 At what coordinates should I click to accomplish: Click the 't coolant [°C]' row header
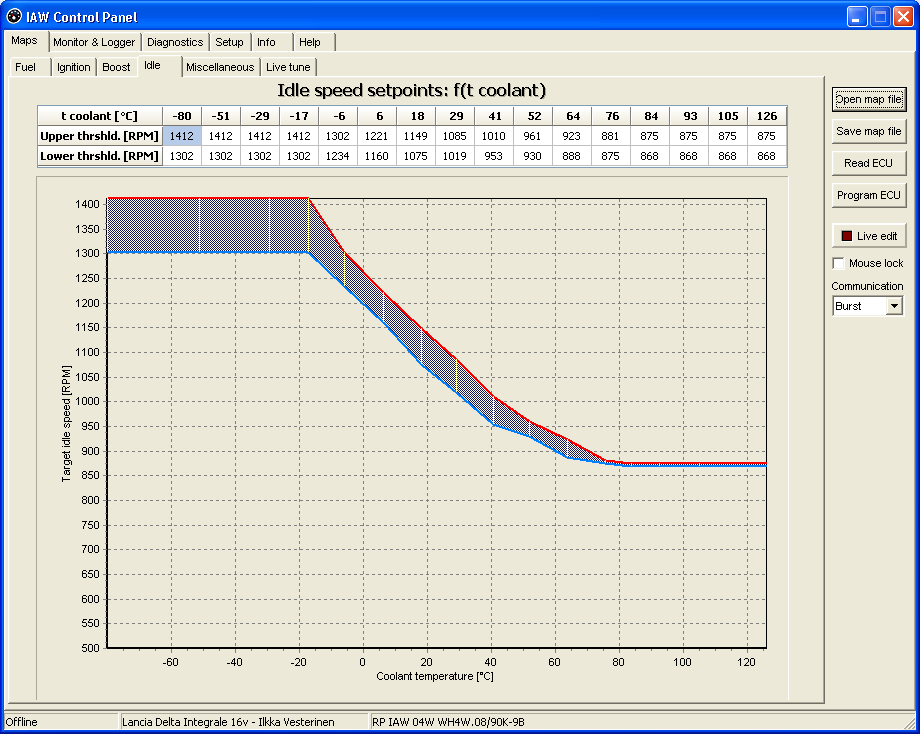[100, 116]
